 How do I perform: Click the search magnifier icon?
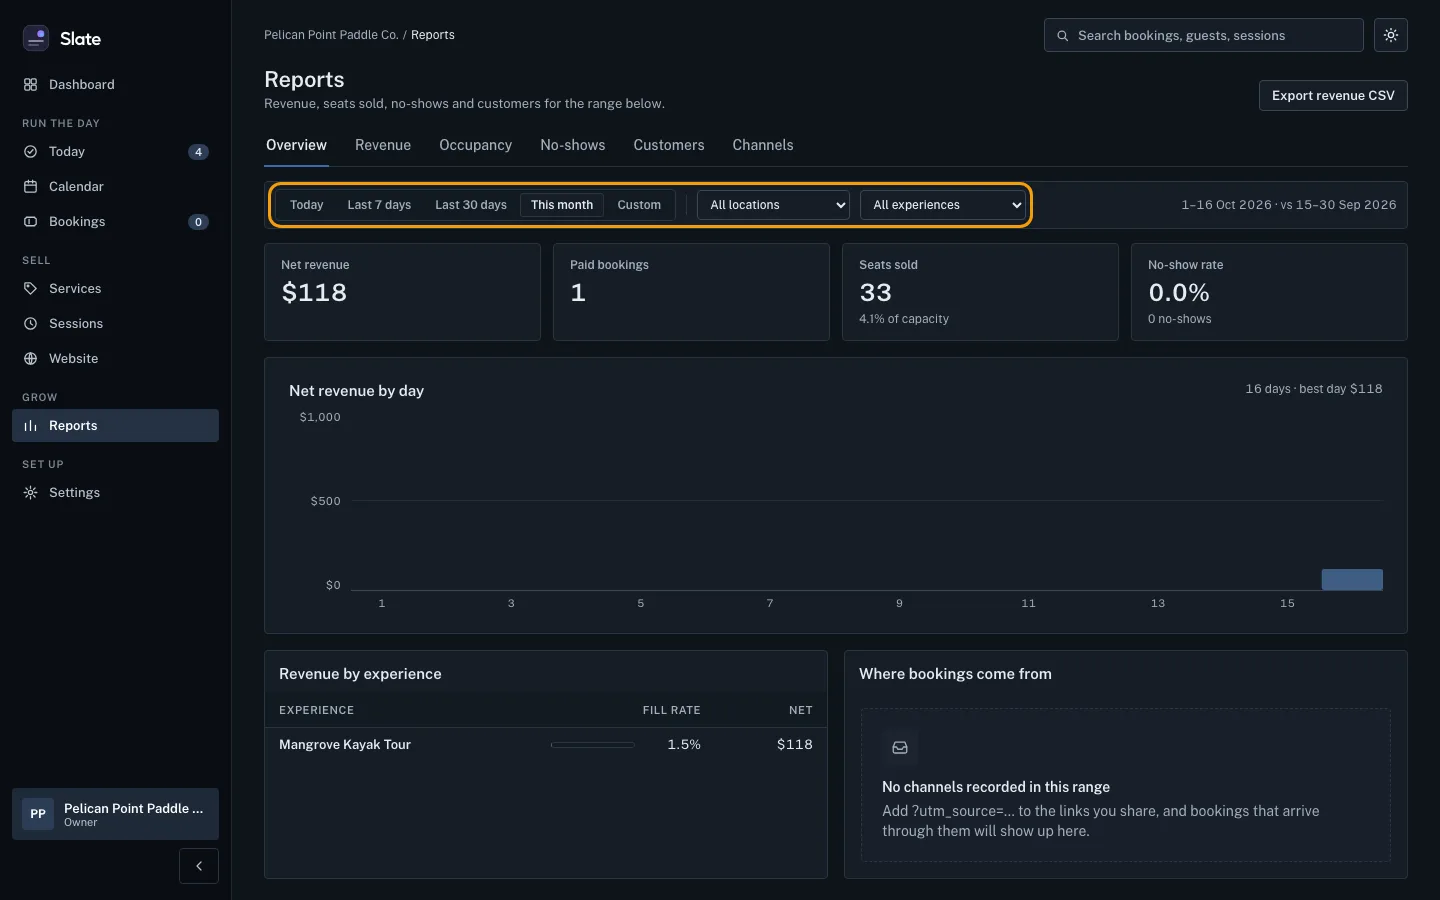(x=1062, y=36)
